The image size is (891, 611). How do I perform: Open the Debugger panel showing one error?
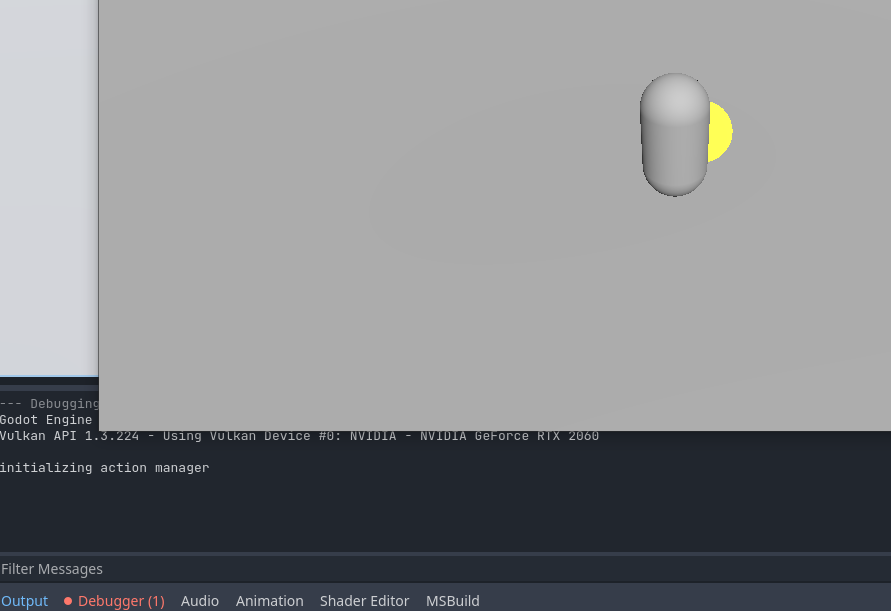pyautogui.click(x=120, y=601)
